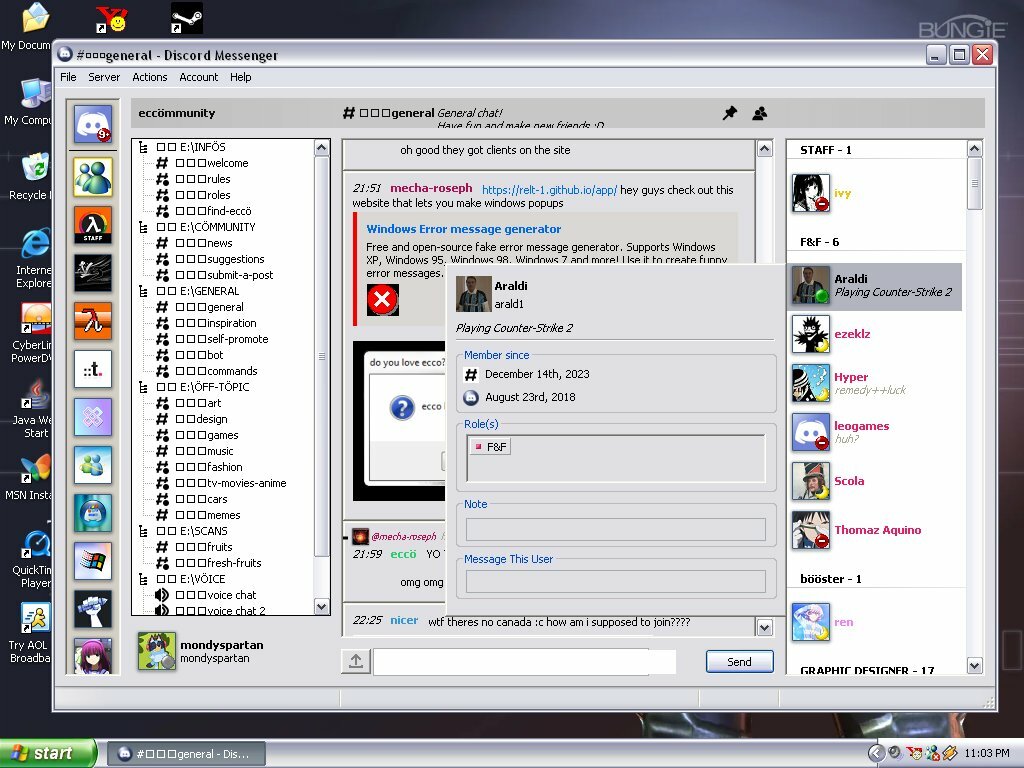Show pinned messages with the pin icon

click(x=730, y=113)
